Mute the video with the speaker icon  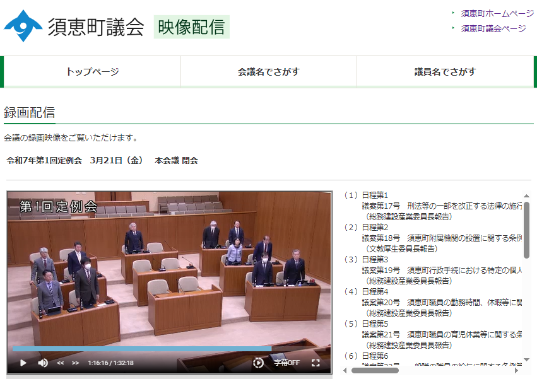[43, 363]
